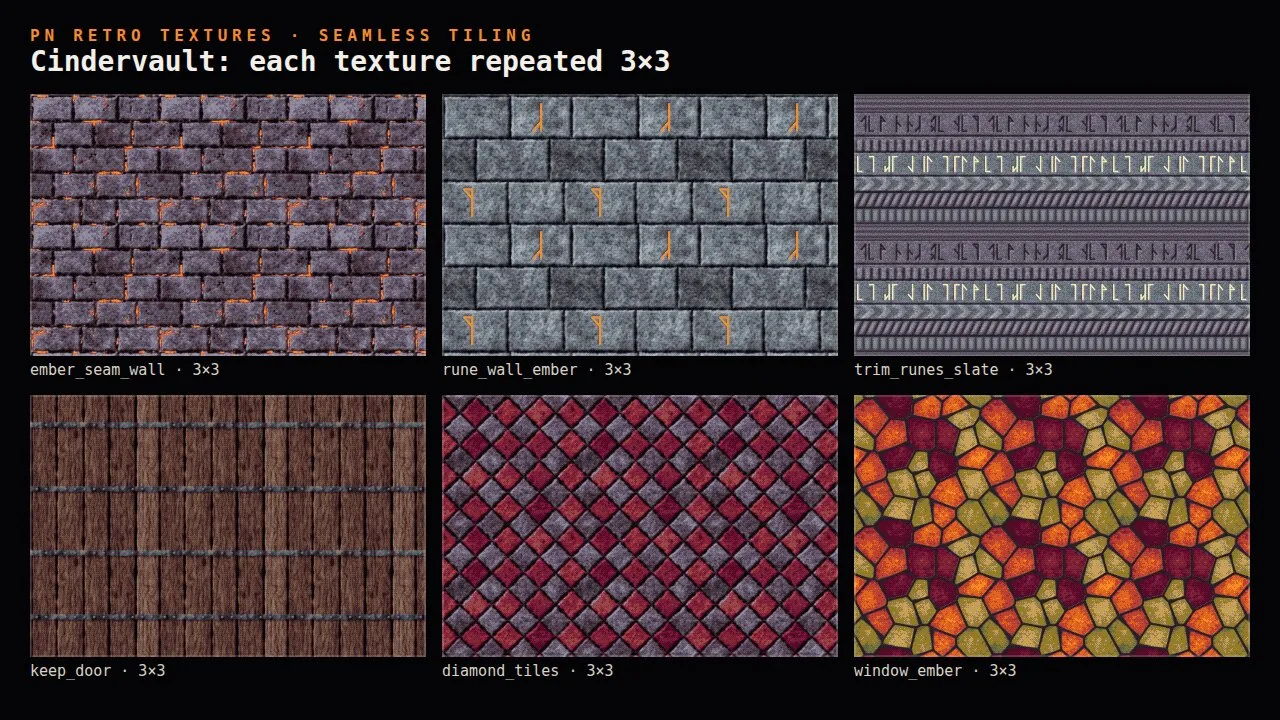Click the 'diamond_tiles · 3×3' caption

tap(528, 671)
